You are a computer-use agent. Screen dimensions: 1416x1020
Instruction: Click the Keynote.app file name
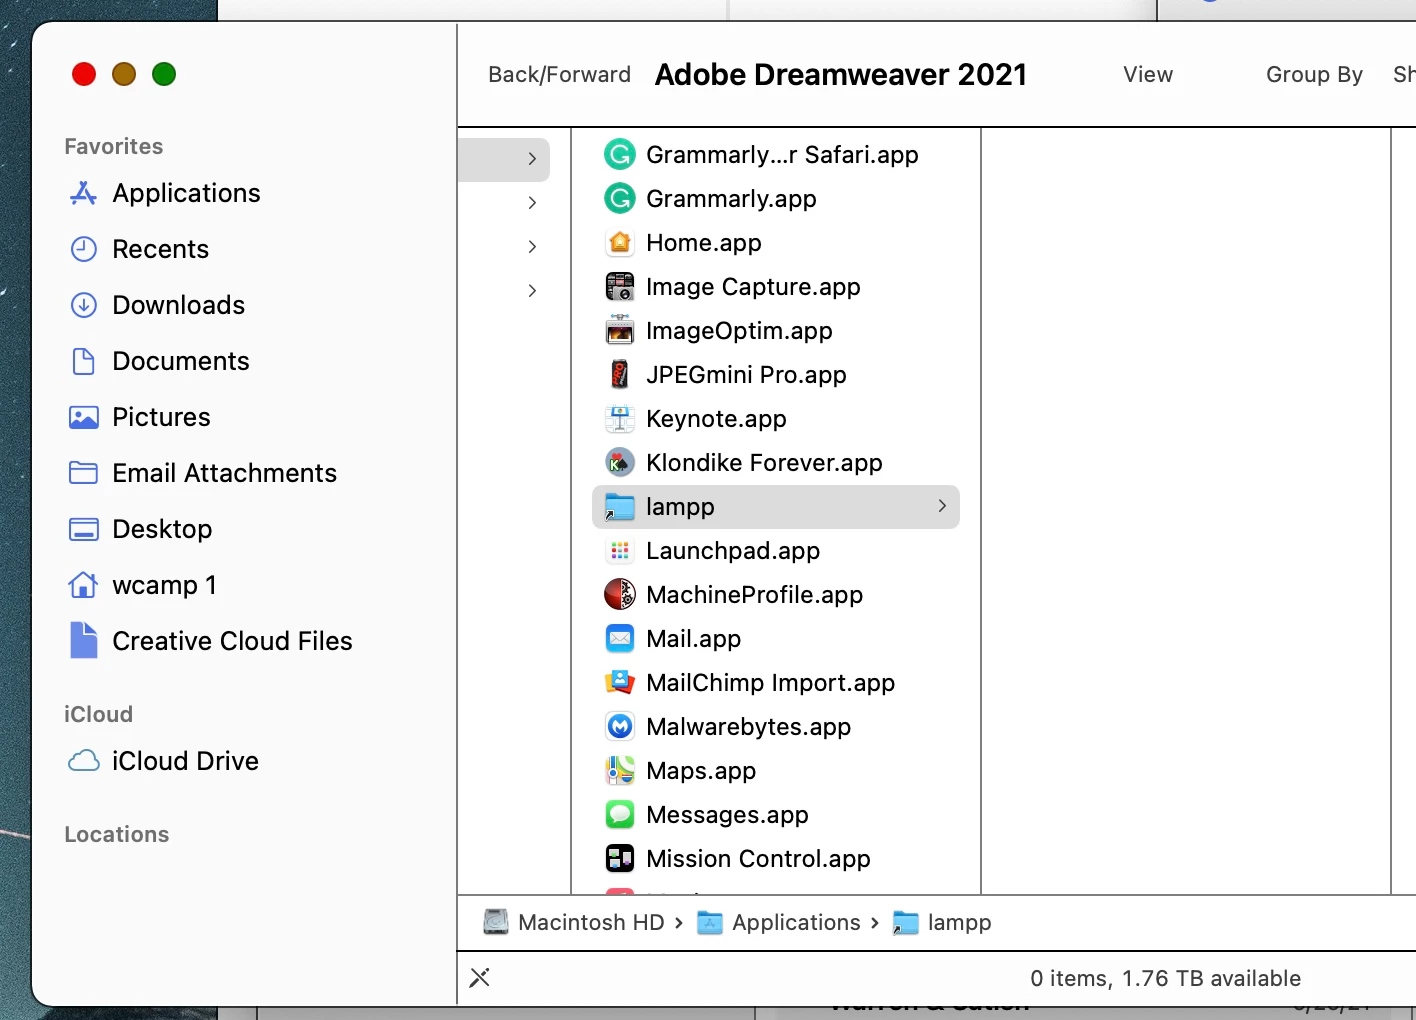[x=716, y=419]
